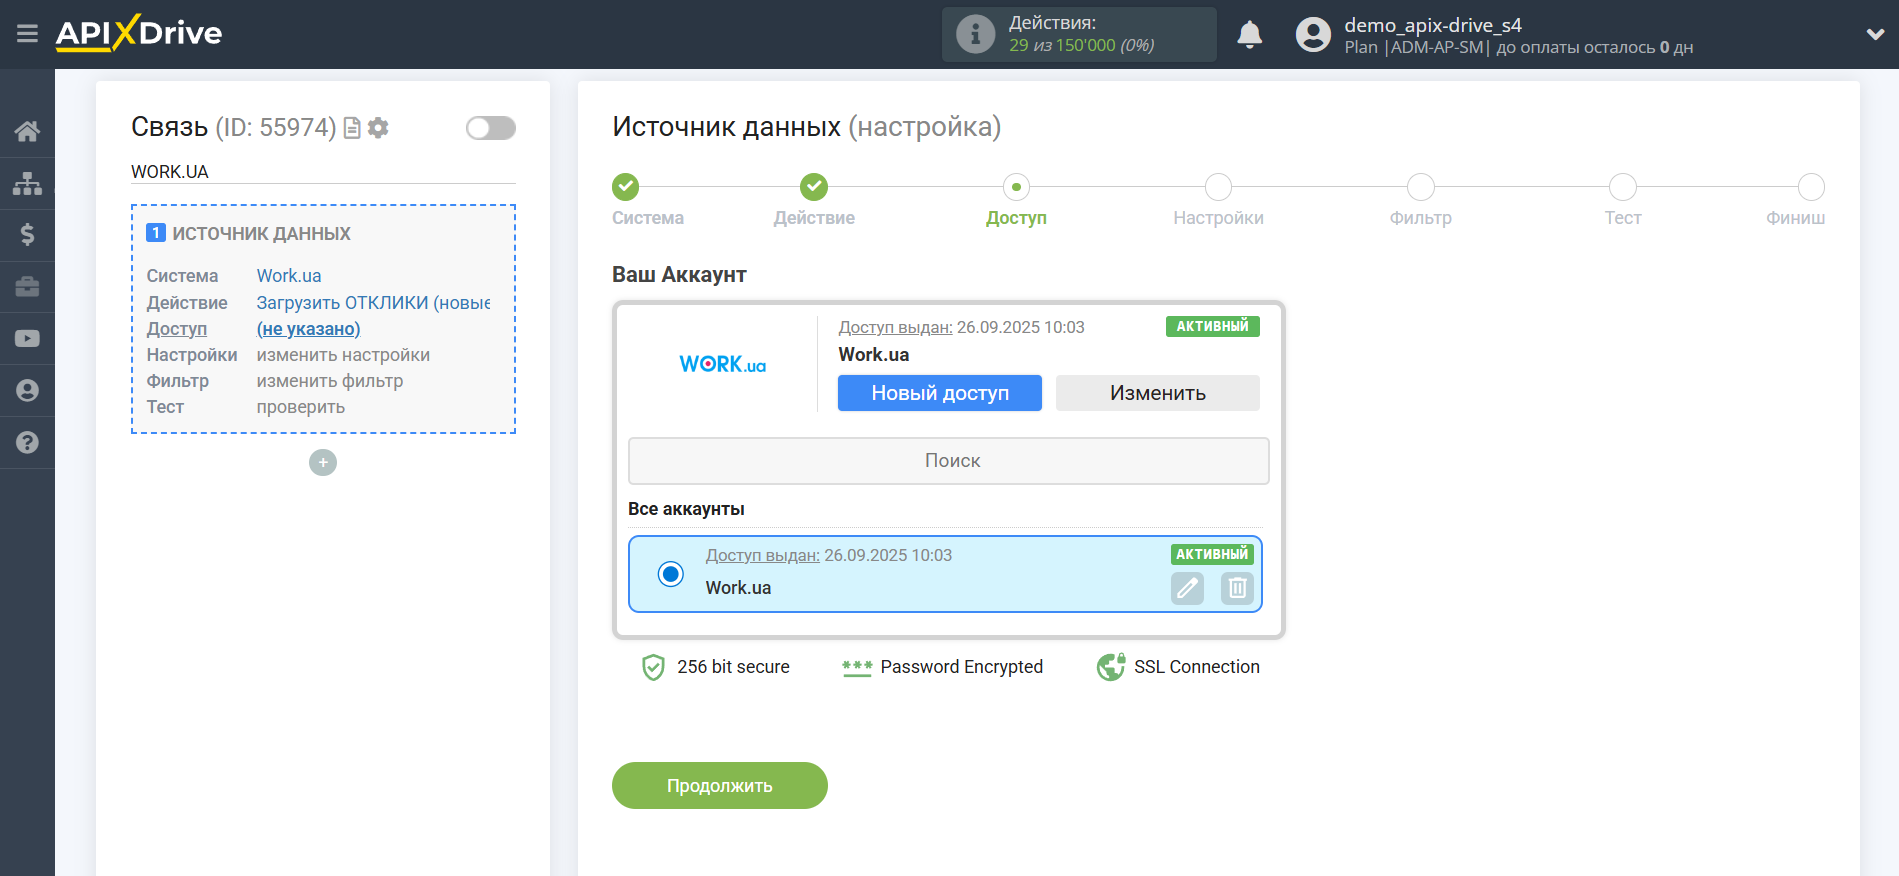Open the connections sitemap icon
The height and width of the screenshot is (876, 1899).
coord(27,183)
